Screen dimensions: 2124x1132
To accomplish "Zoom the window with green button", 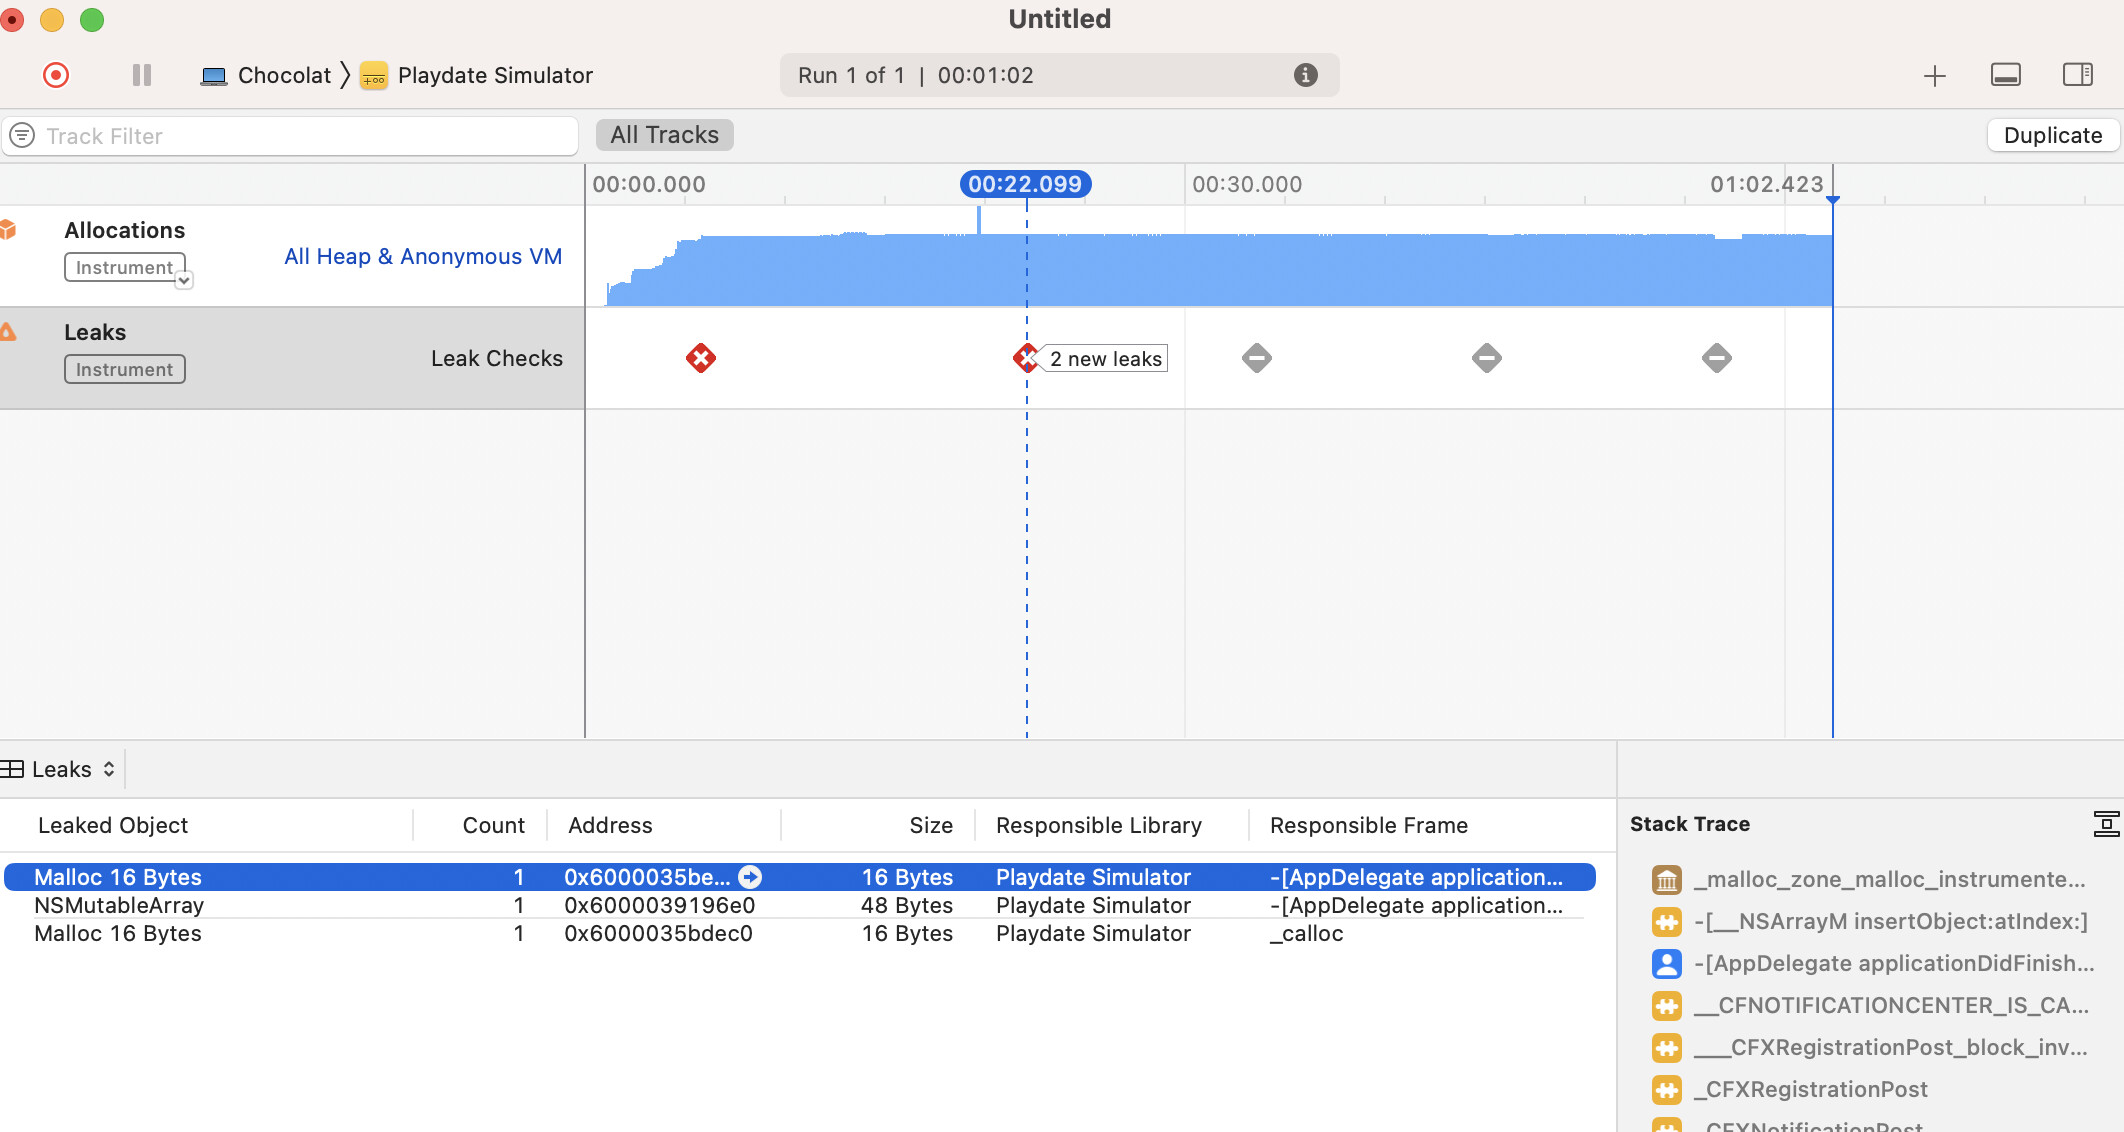I will (x=91, y=19).
